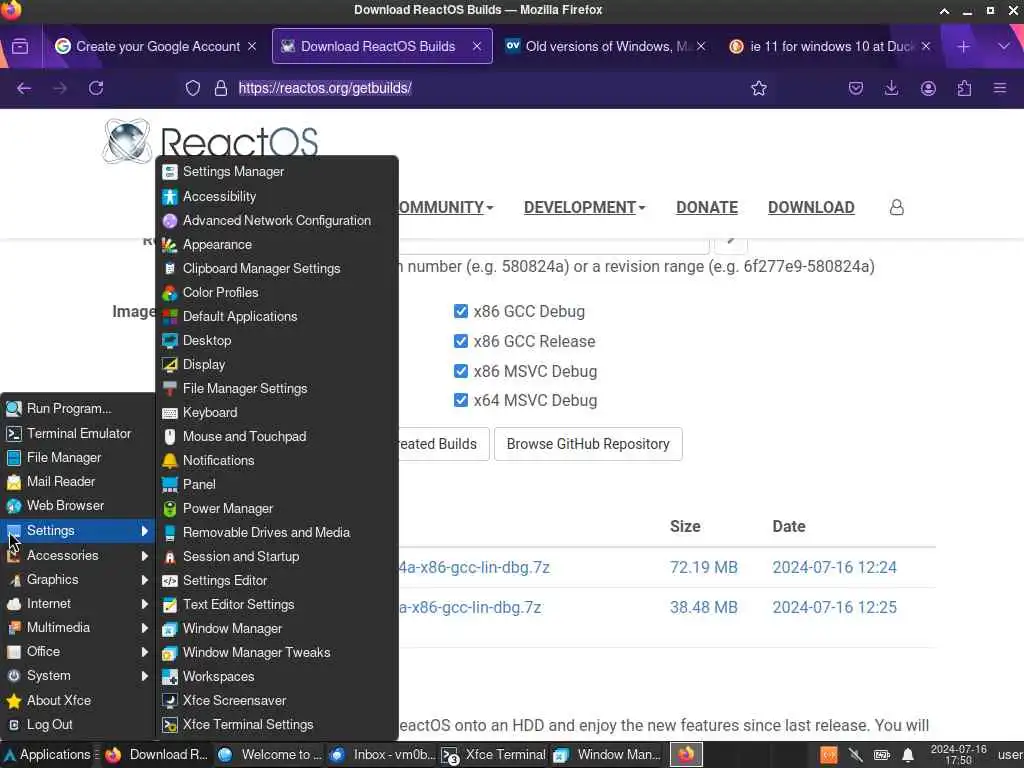Select Log Out from Applications menu
Screen dimensions: 1024x768
pyautogui.click(x=78, y=725)
